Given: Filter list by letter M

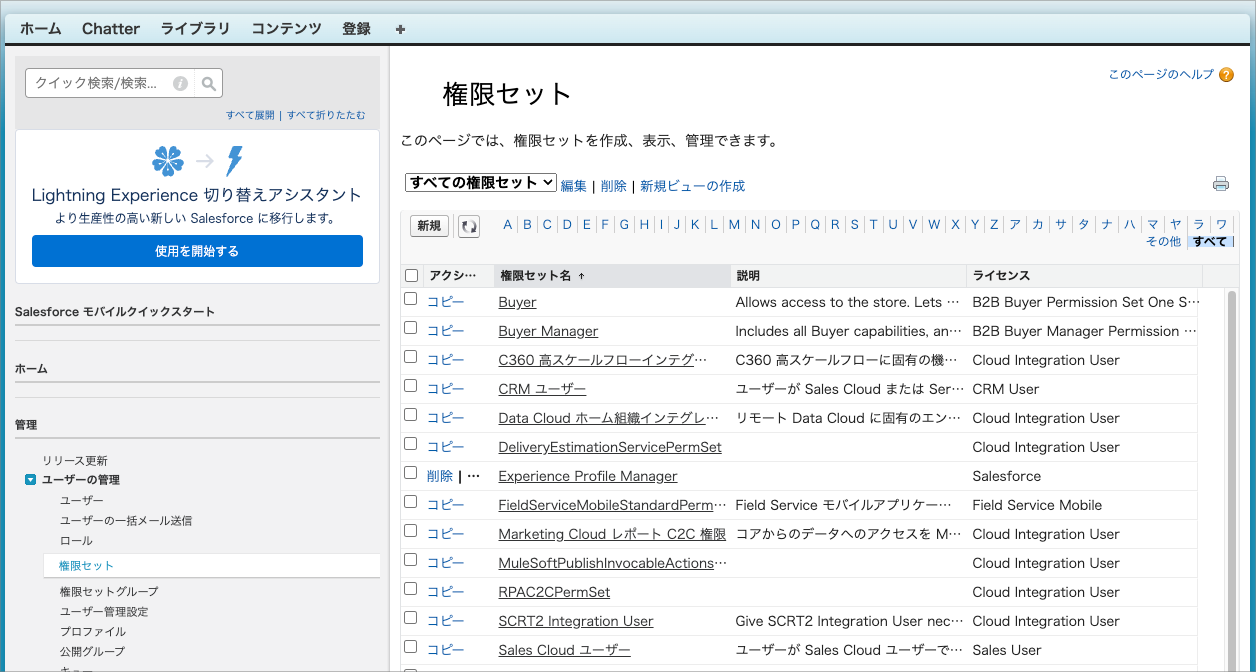Looking at the screenshot, I should click(x=734, y=224).
